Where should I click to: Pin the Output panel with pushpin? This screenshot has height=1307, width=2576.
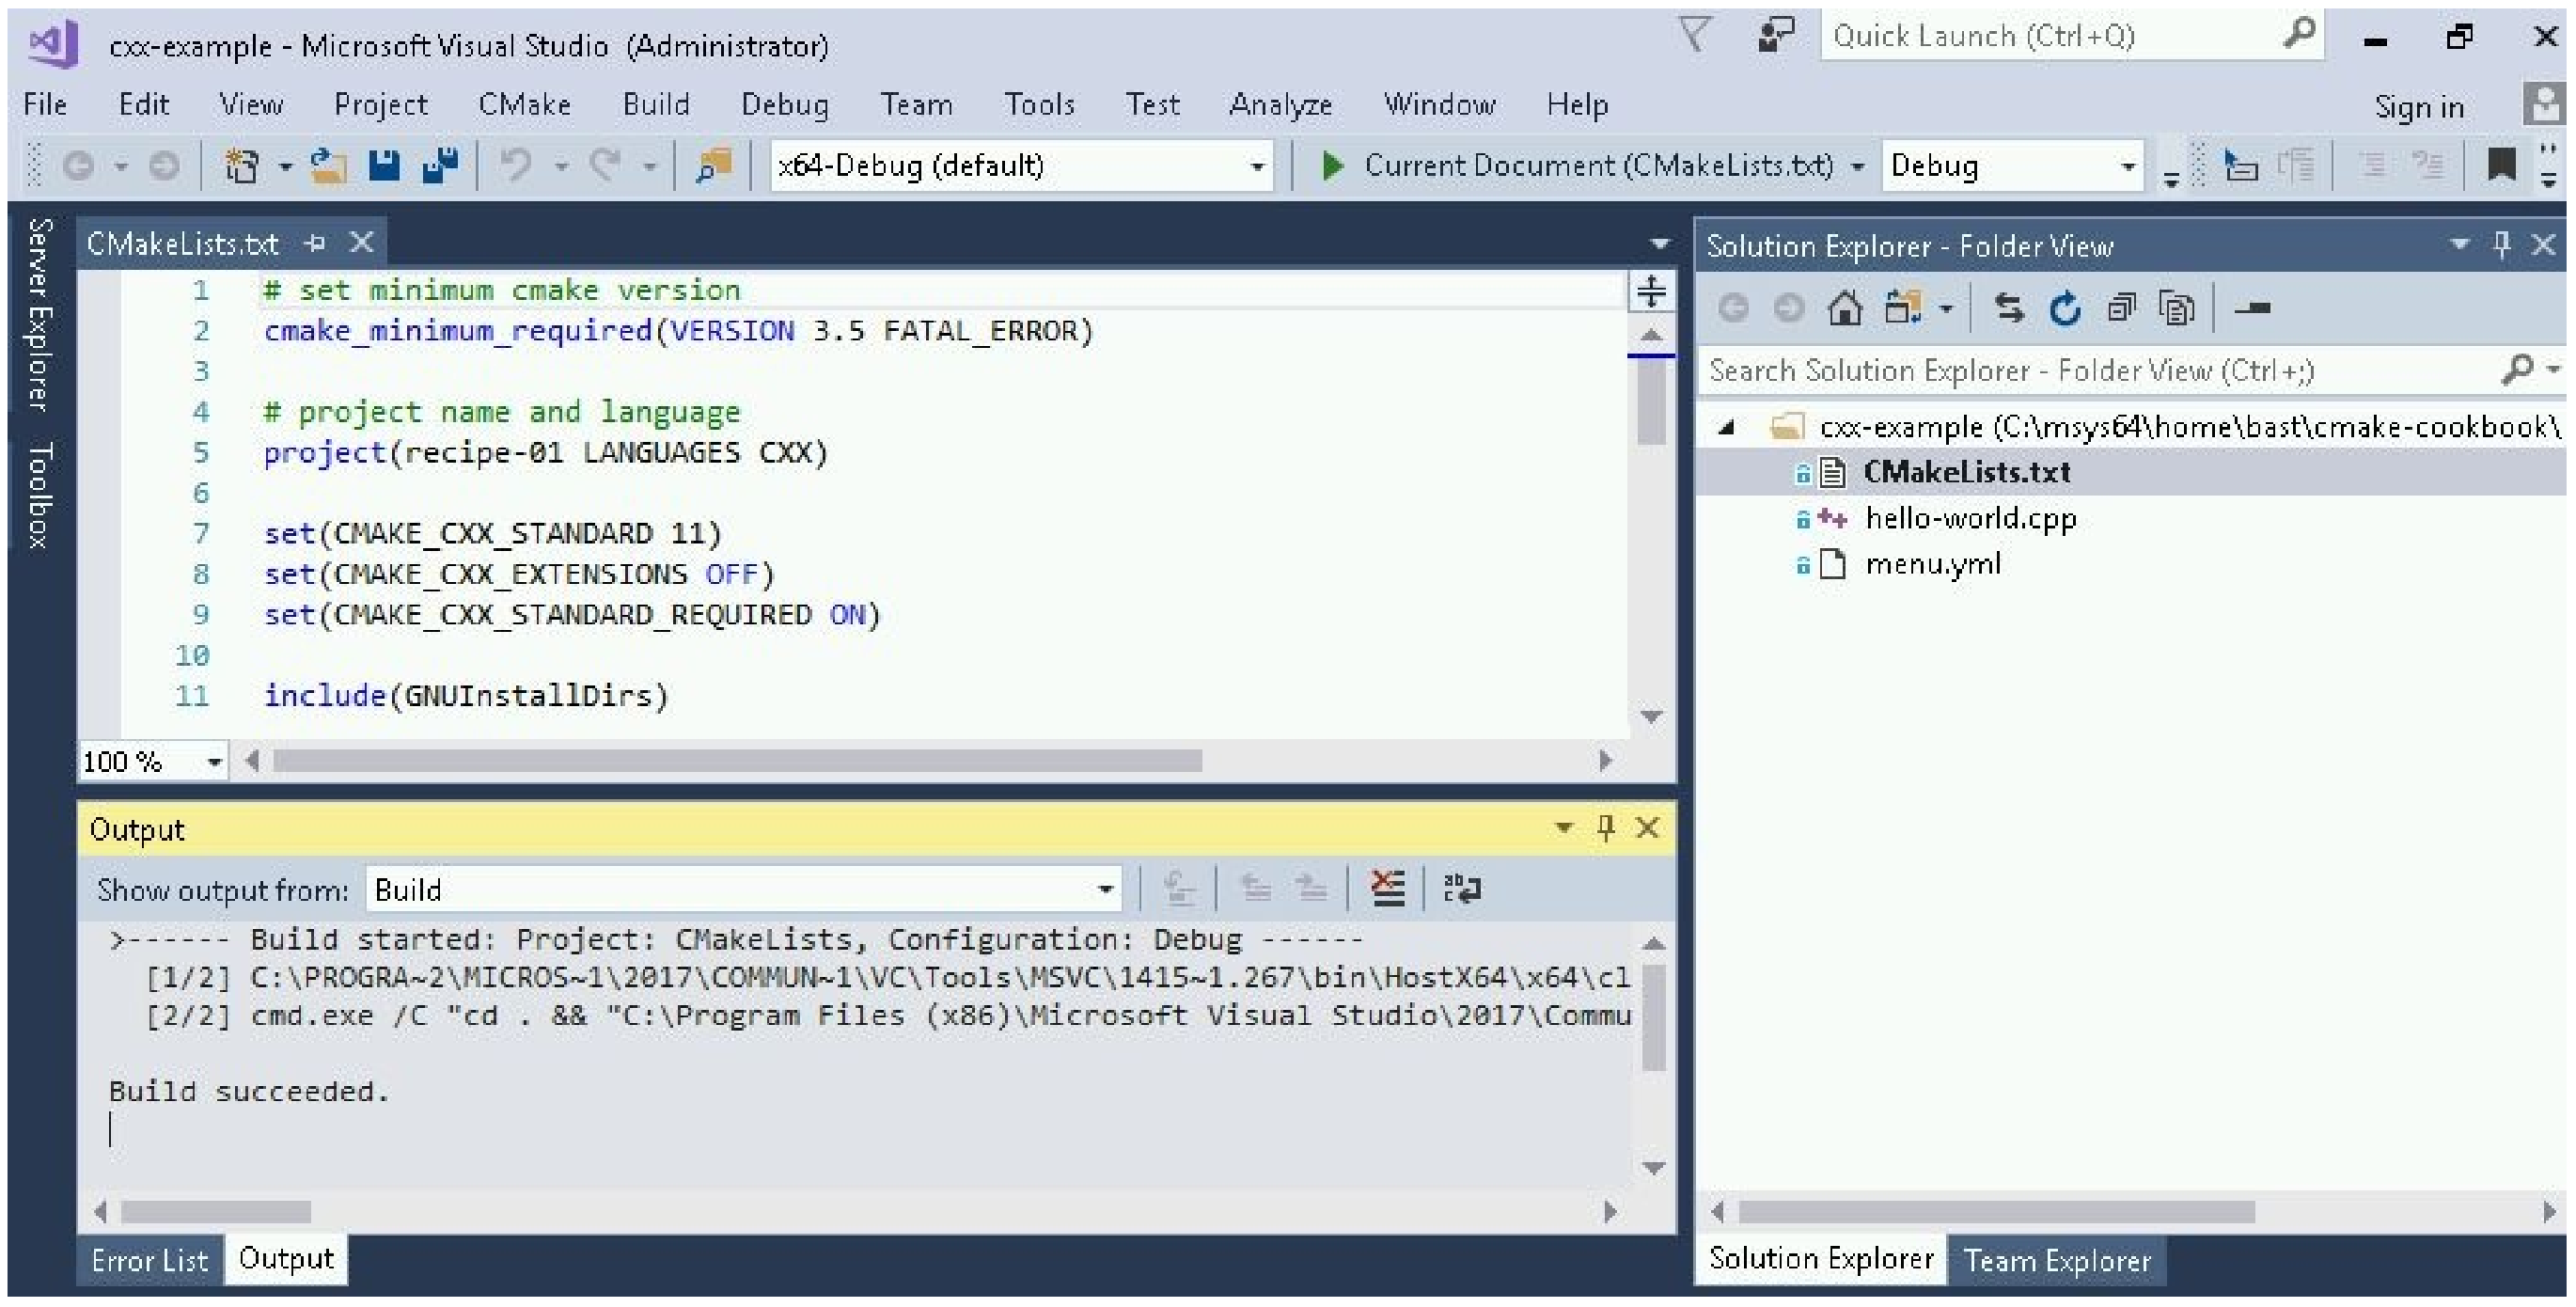1606,828
